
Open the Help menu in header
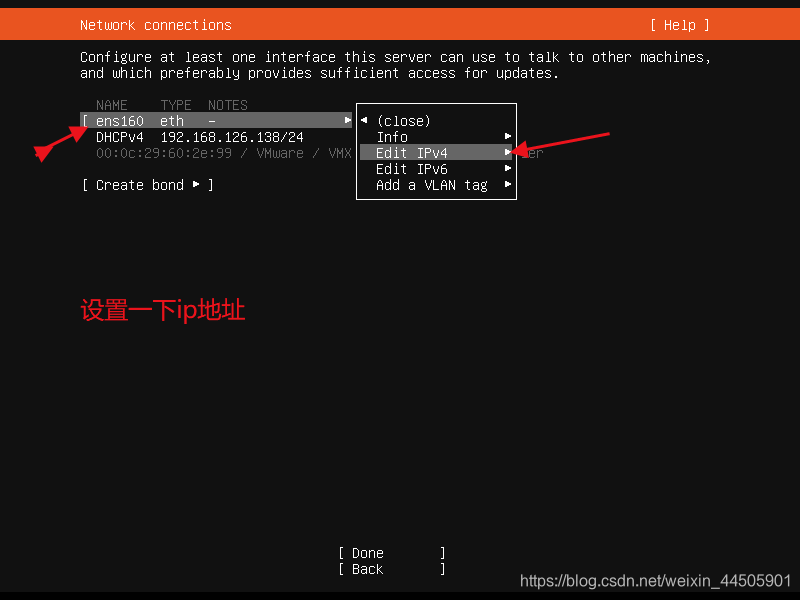(x=679, y=25)
